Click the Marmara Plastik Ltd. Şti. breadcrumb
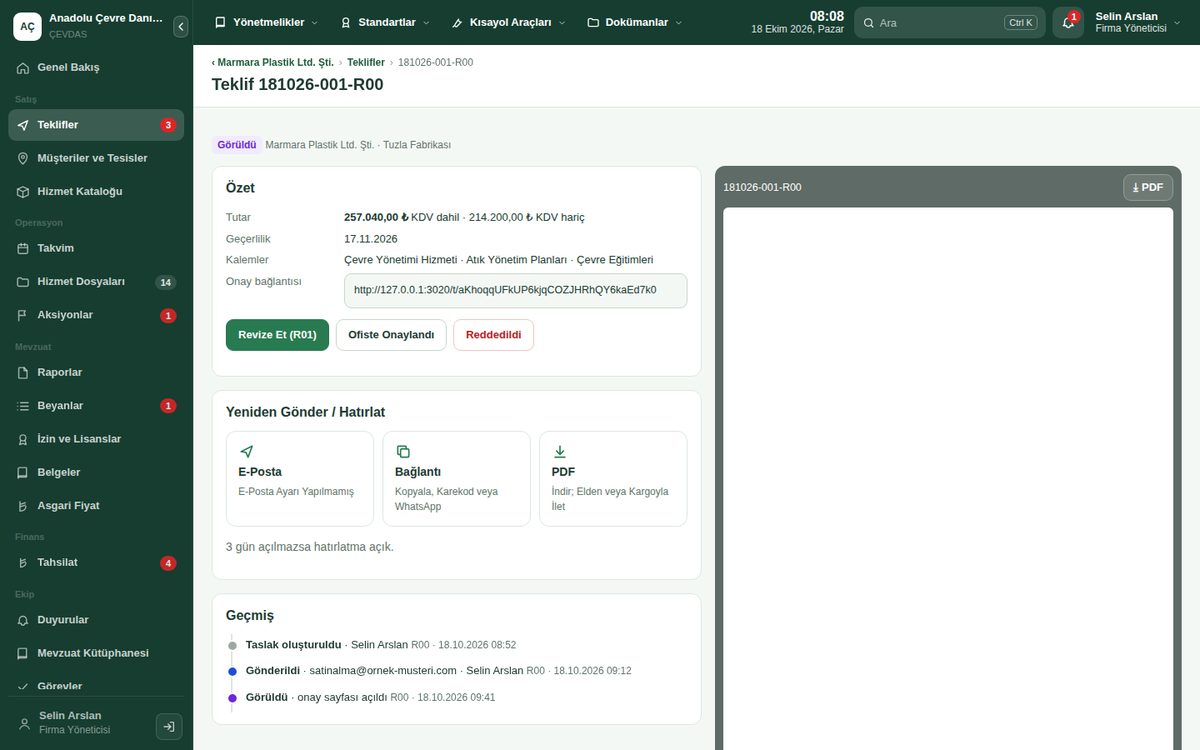The width and height of the screenshot is (1200, 750). (273, 62)
